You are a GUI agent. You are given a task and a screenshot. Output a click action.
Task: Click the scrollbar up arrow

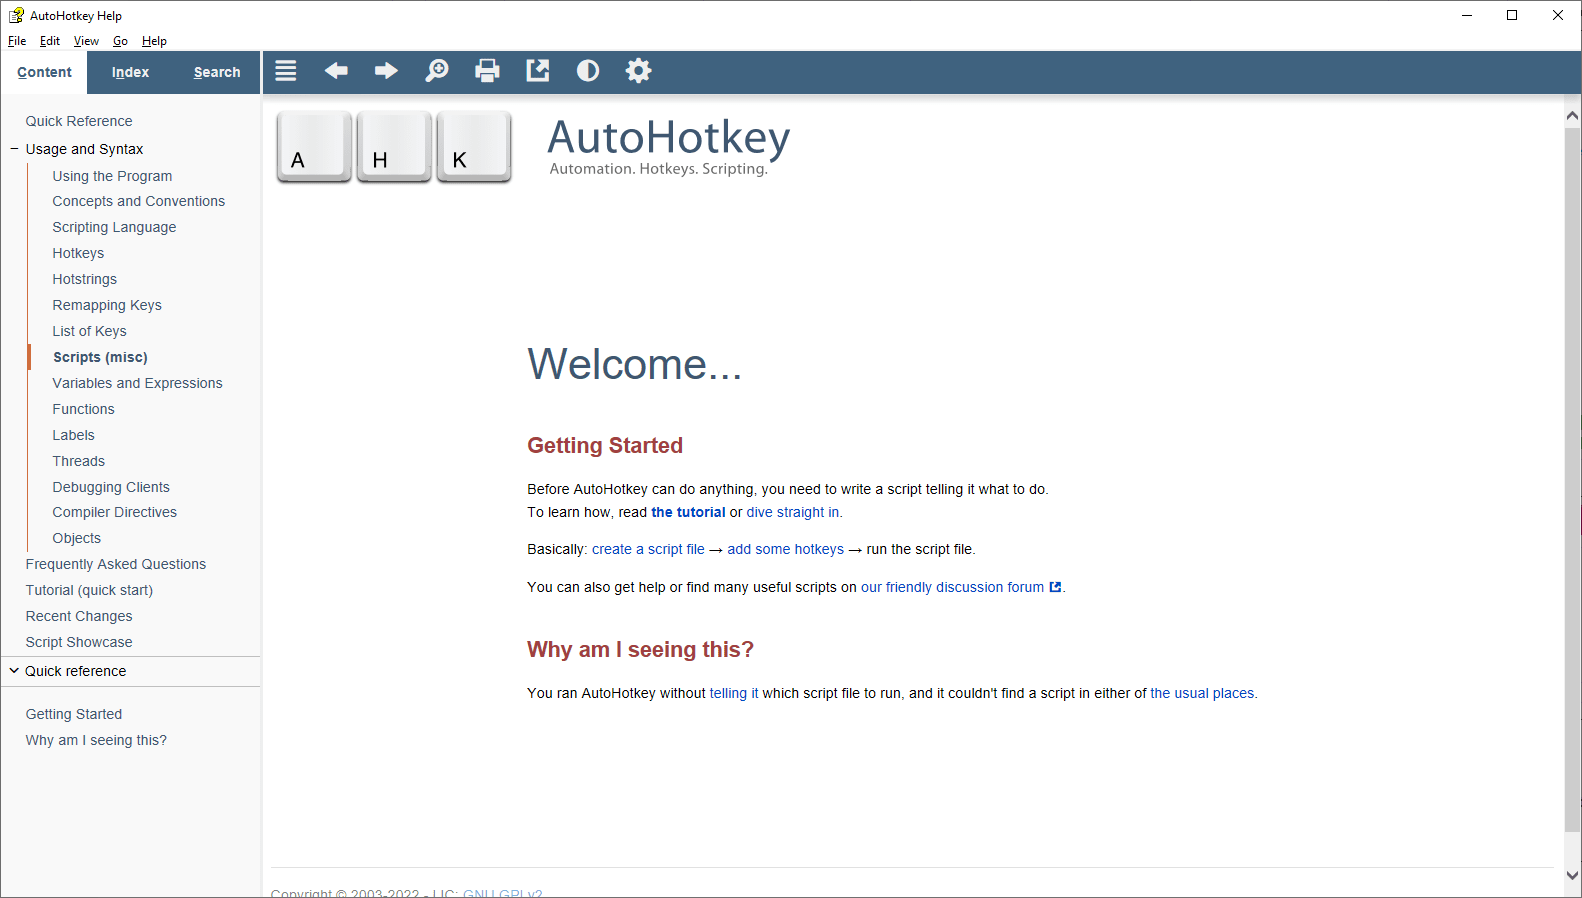click(1572, 115)
